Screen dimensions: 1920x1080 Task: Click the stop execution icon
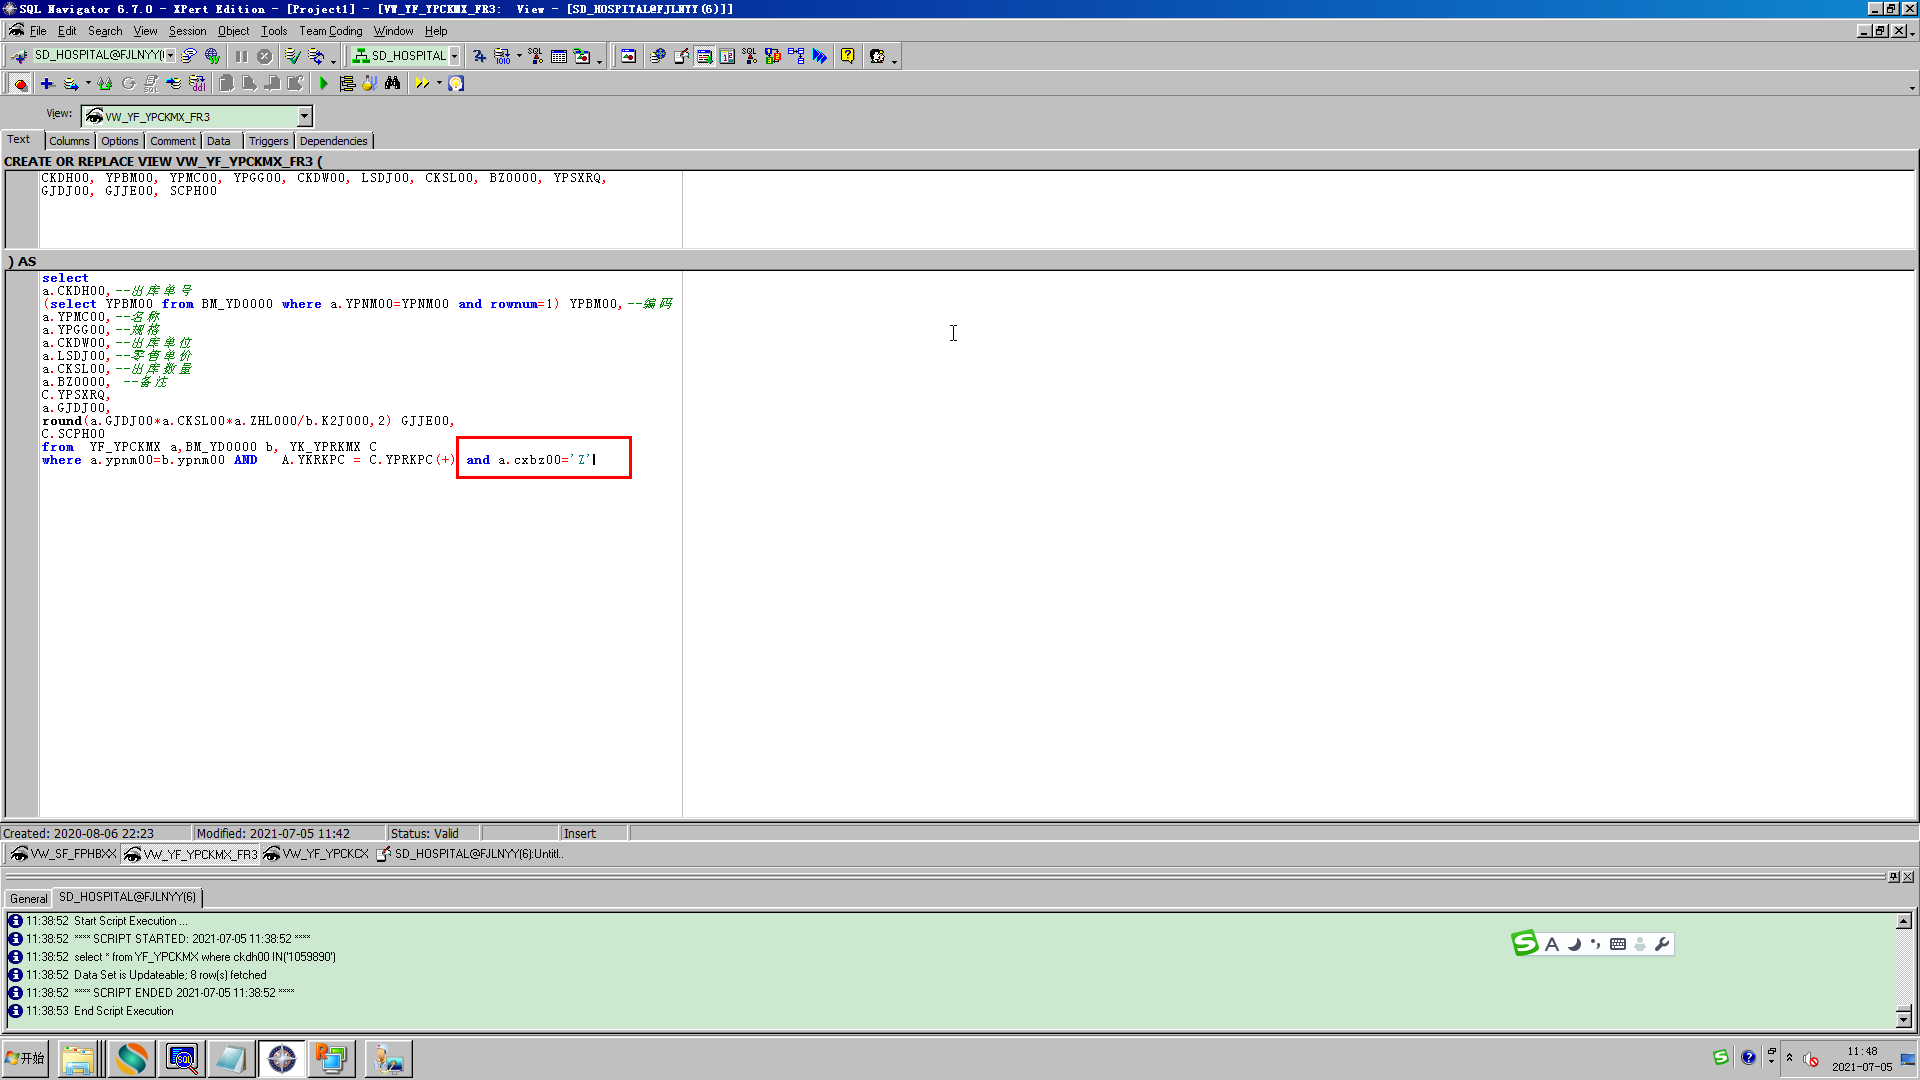pos(264,57)
